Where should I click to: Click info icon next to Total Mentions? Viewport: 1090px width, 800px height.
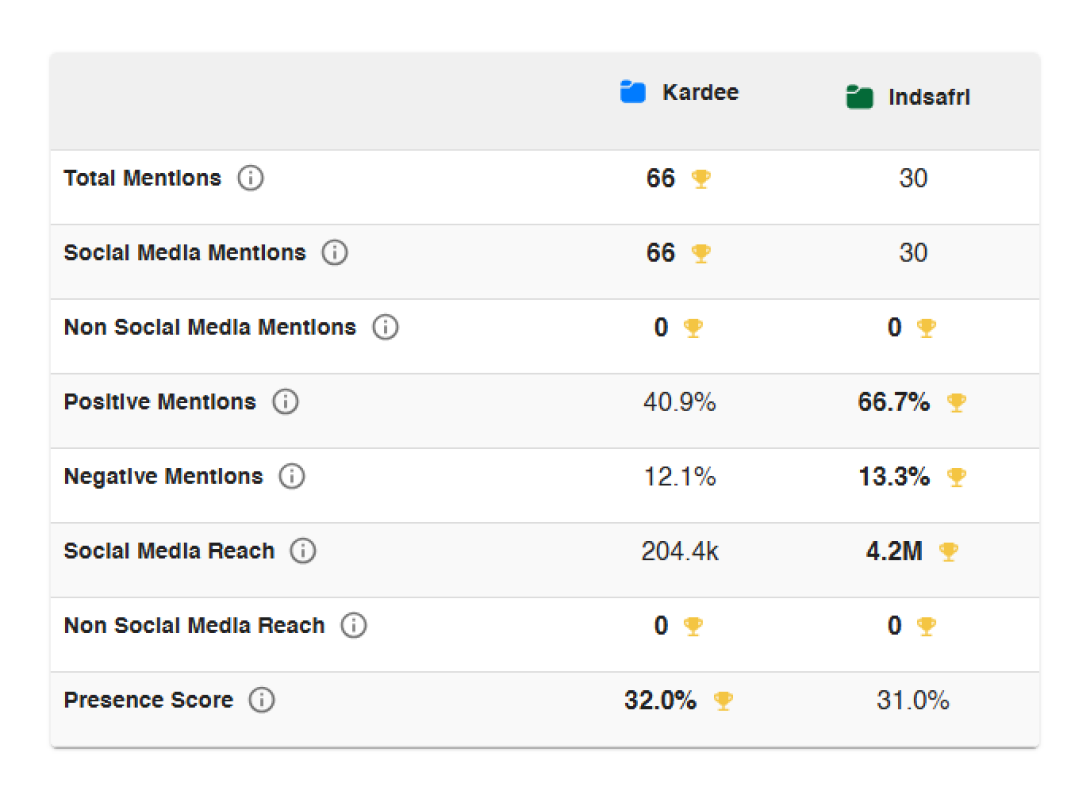click(250, 179)
